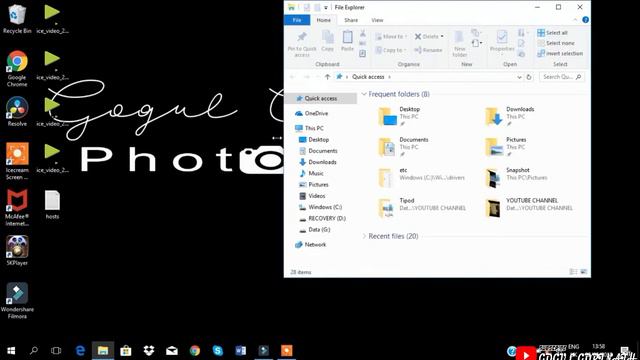Expand the address bar history dropdown
The width and height of the screenshot is (640, 360).
[x=519, y=77]
